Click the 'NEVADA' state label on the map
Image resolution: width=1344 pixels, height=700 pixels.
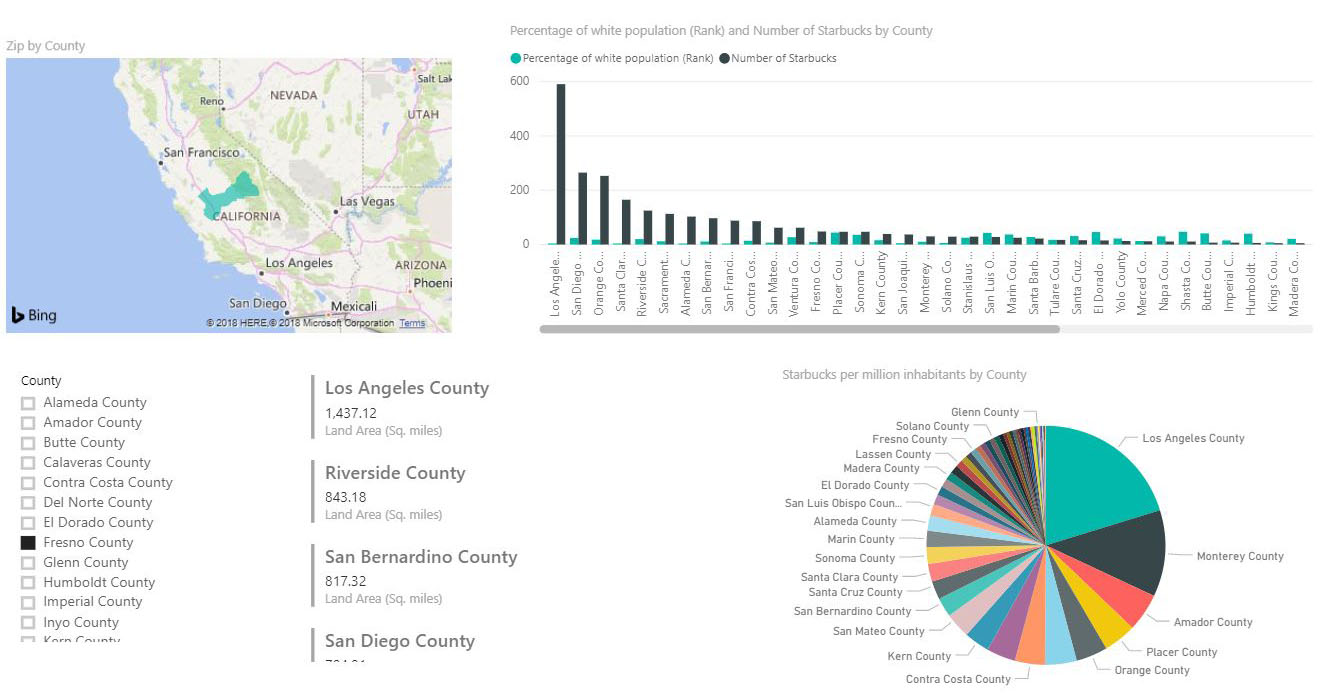(x=293, y=95)
